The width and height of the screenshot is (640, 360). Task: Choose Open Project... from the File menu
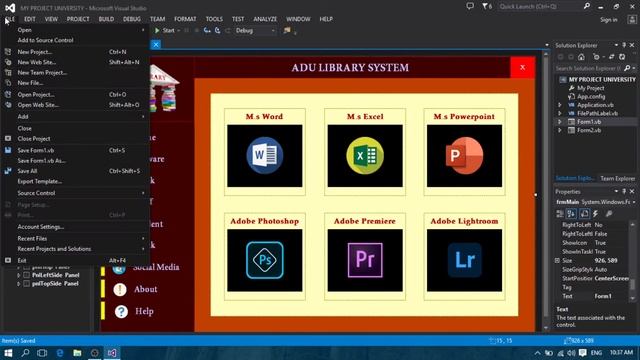point(75,95)
